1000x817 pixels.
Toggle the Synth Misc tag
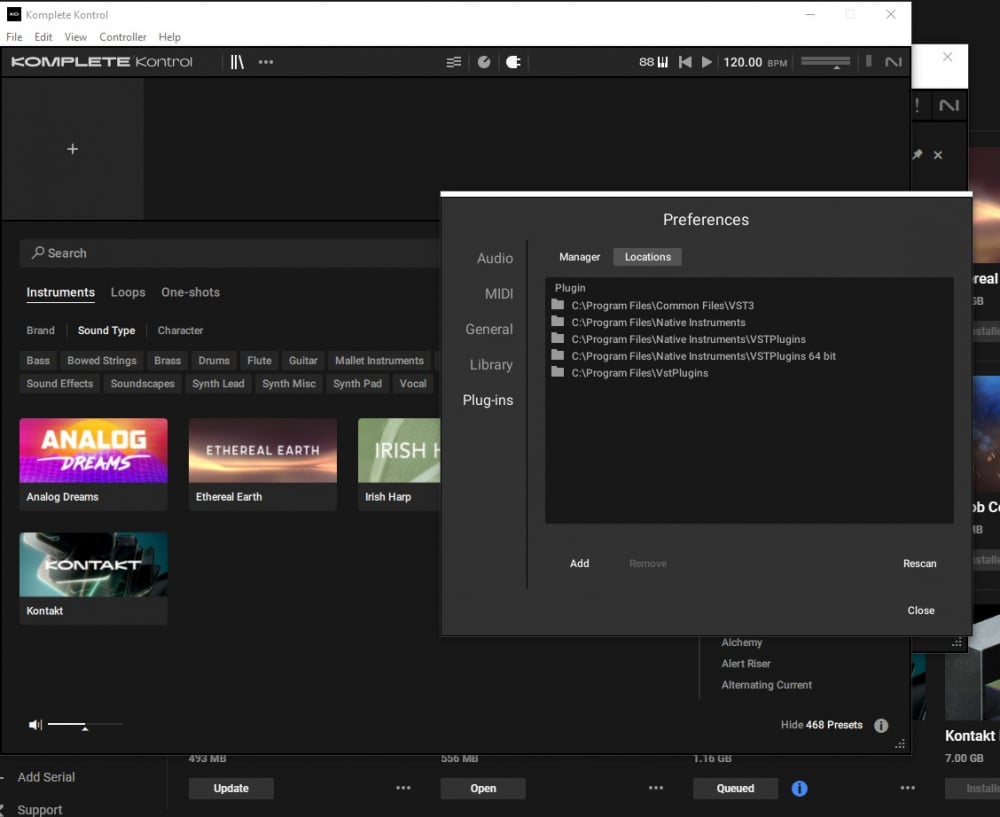tap(289, 383)
